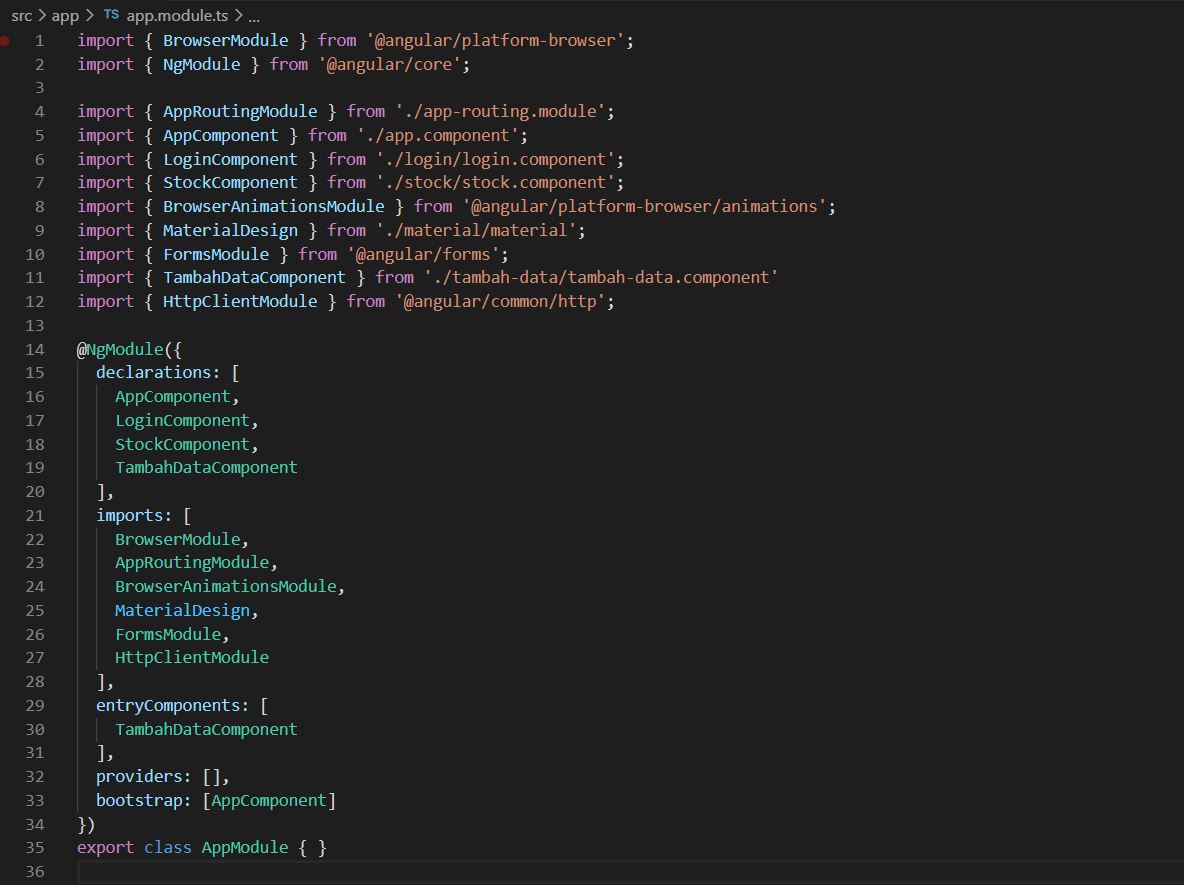Click MaterialDesign in the imports array
The width and height of the screenshot is (1184, 885).
[182, 610]
